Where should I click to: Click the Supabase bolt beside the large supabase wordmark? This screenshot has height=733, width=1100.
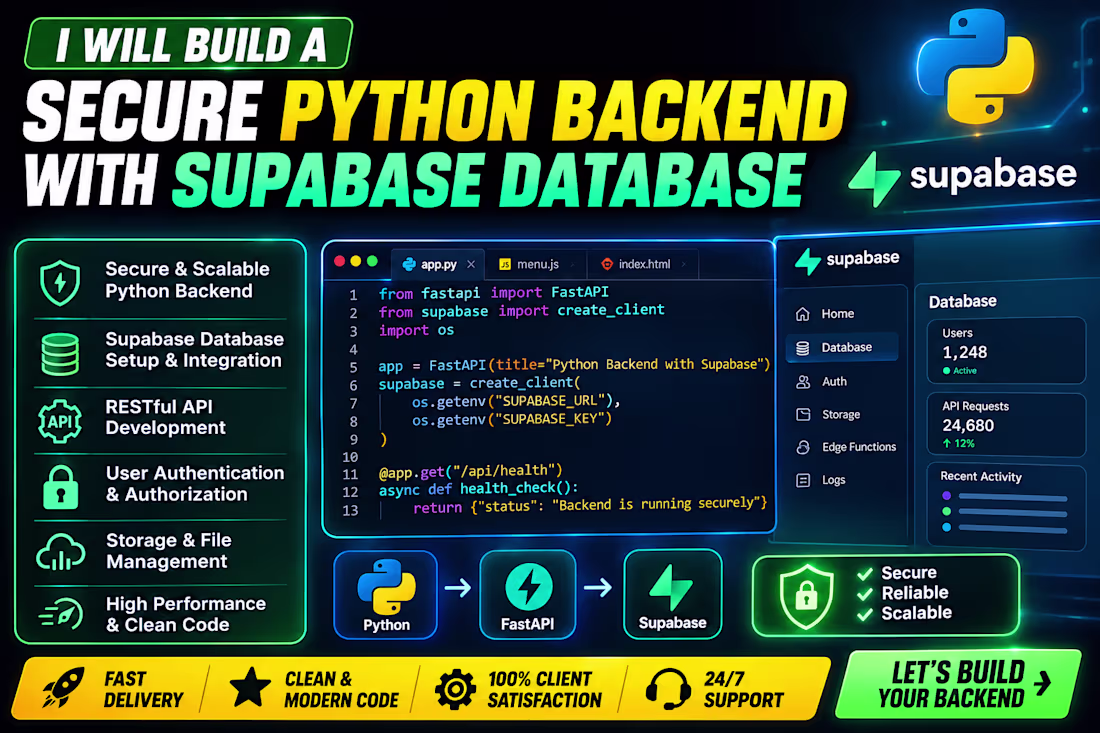pos(874,179)
